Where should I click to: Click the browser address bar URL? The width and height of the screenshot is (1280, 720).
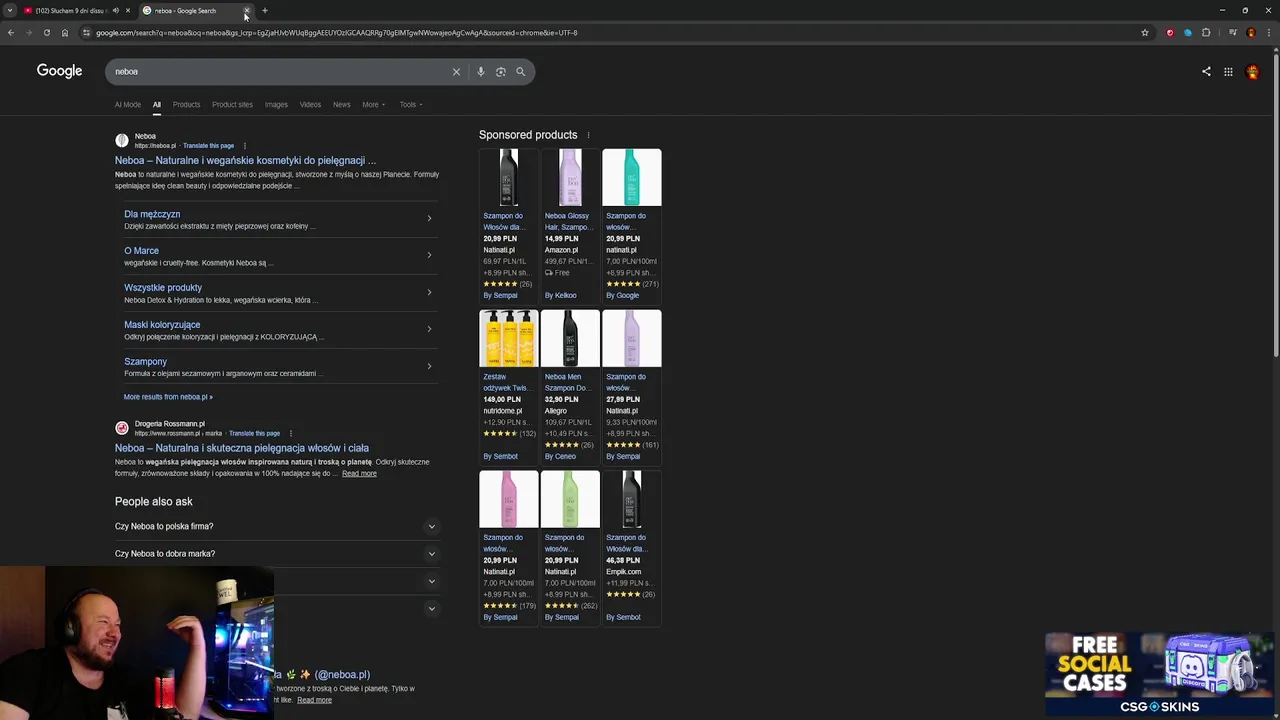pos(336,32)
